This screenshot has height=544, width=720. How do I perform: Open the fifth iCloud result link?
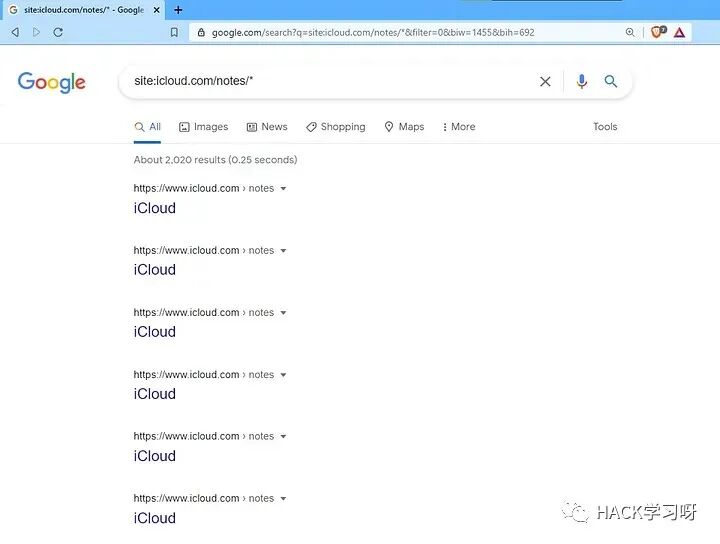[x=155, y=456]
